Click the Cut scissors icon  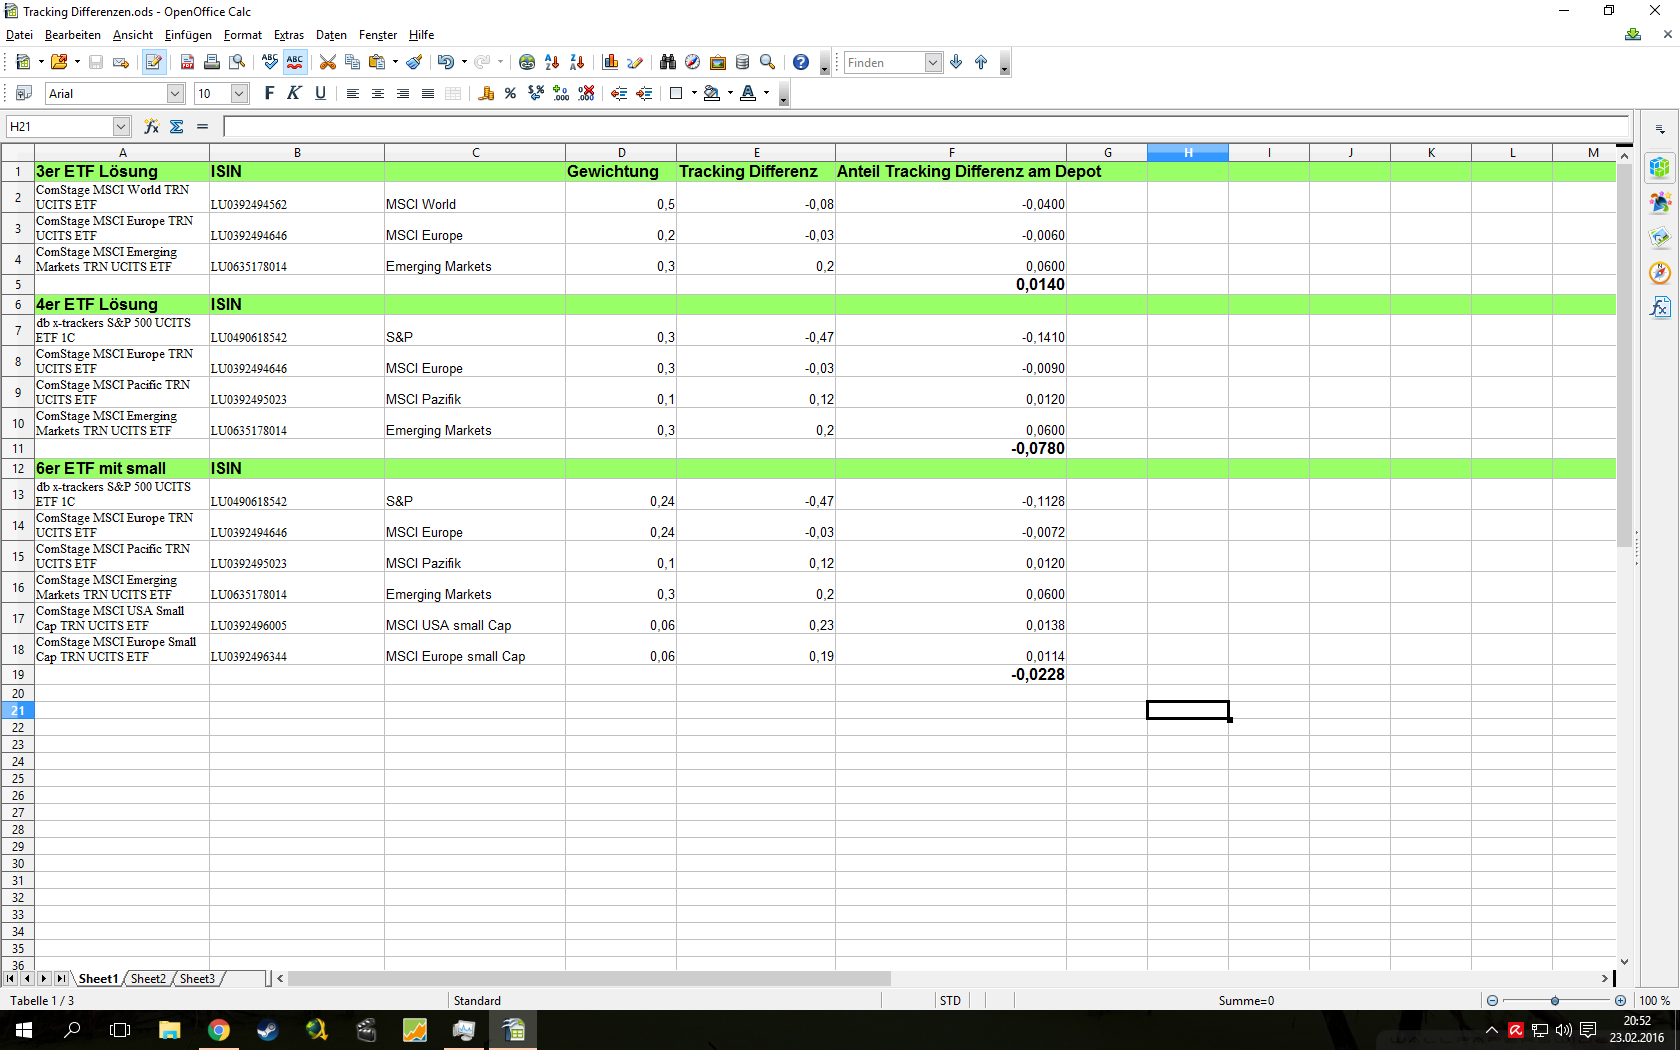point(327,62)
